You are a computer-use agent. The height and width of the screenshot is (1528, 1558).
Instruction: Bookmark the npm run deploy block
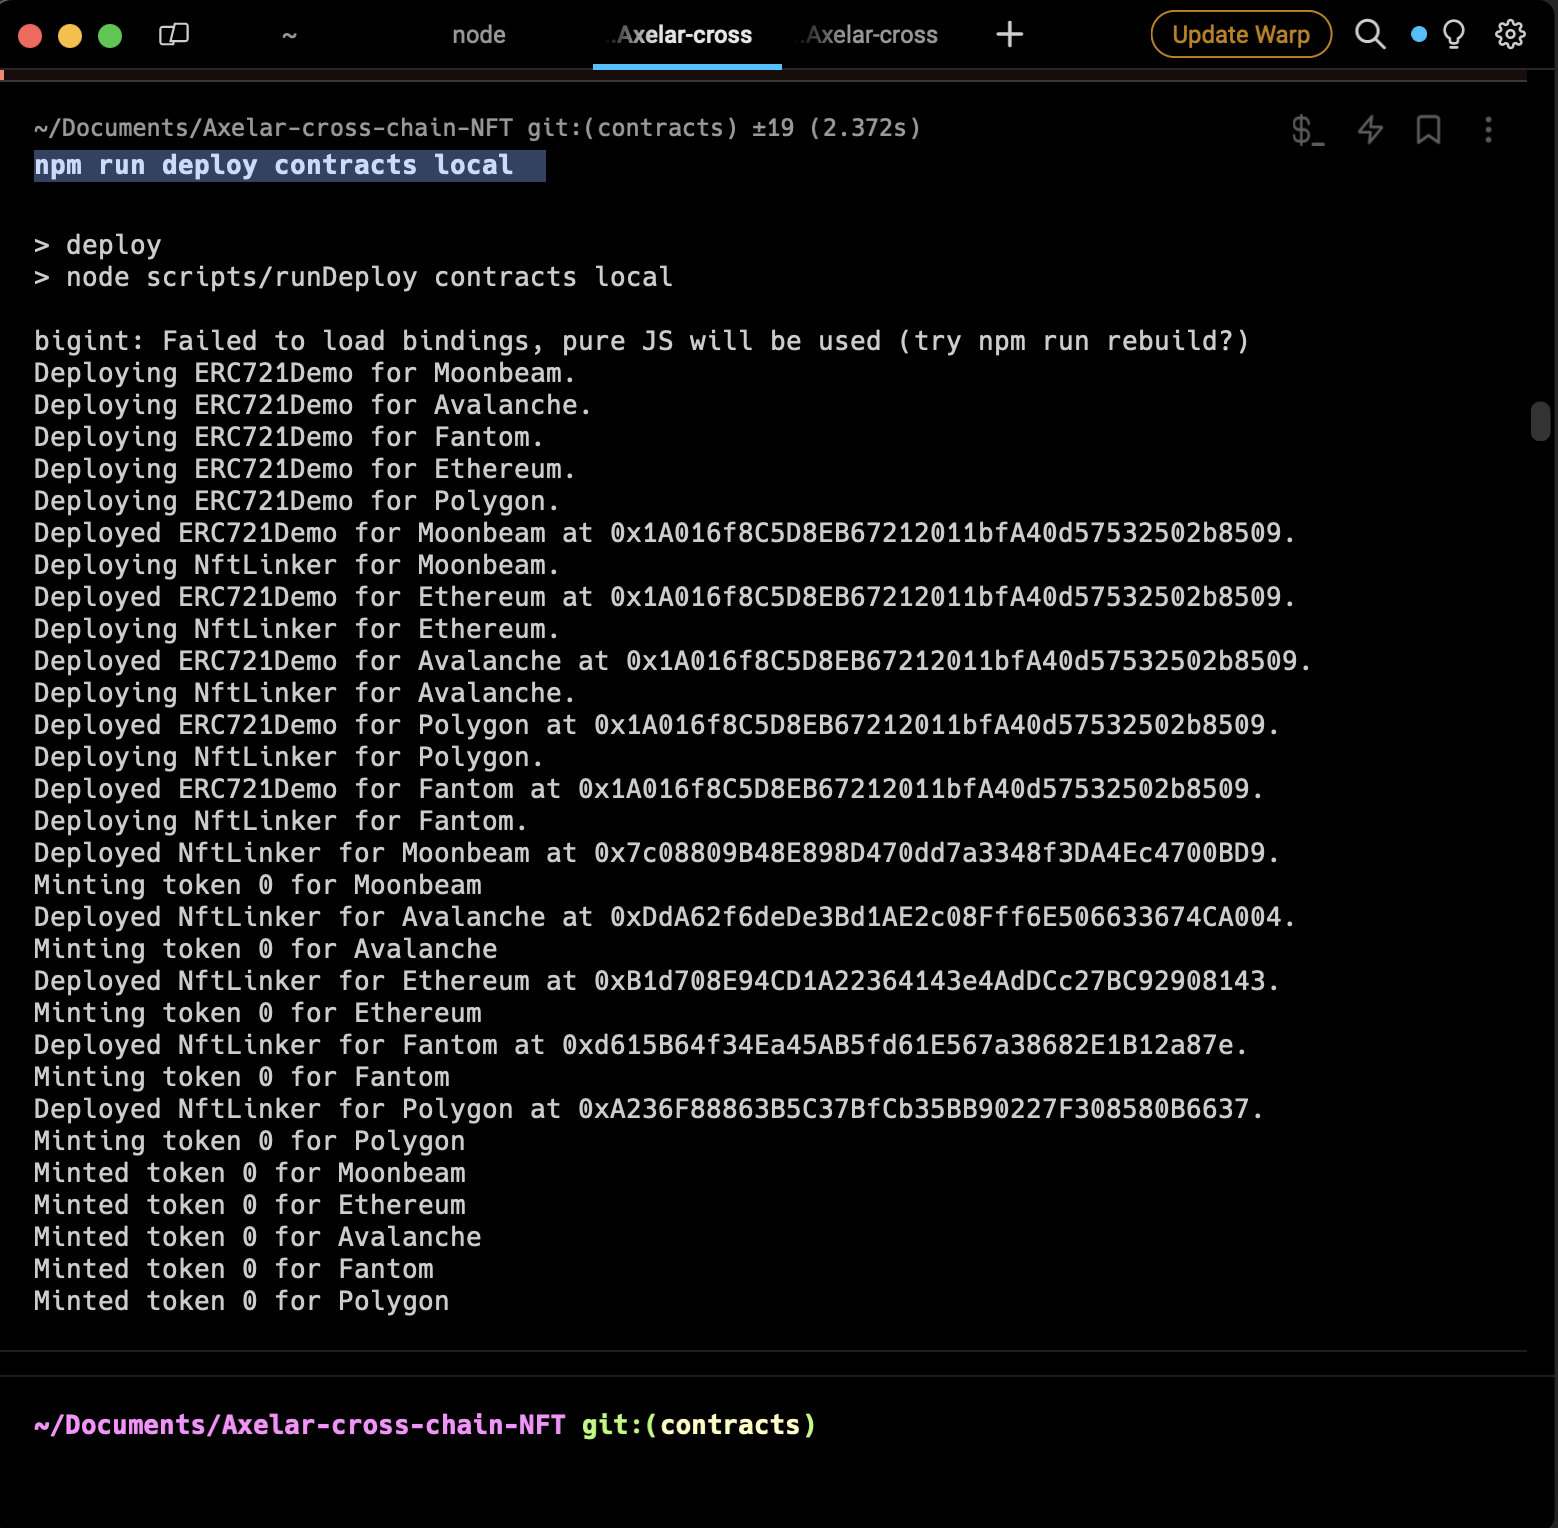coord(1428,130)
